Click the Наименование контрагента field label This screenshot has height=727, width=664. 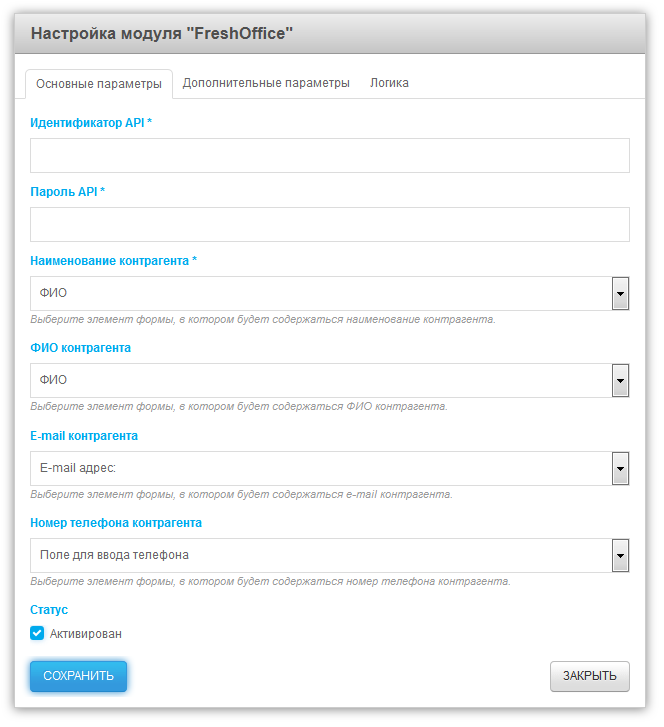113,261
